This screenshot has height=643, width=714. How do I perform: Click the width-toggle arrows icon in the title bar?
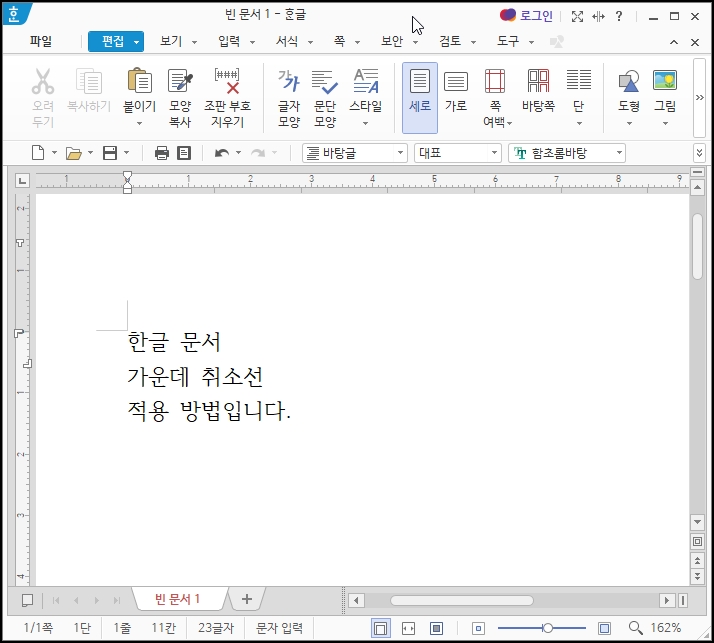tap(598, 17)
